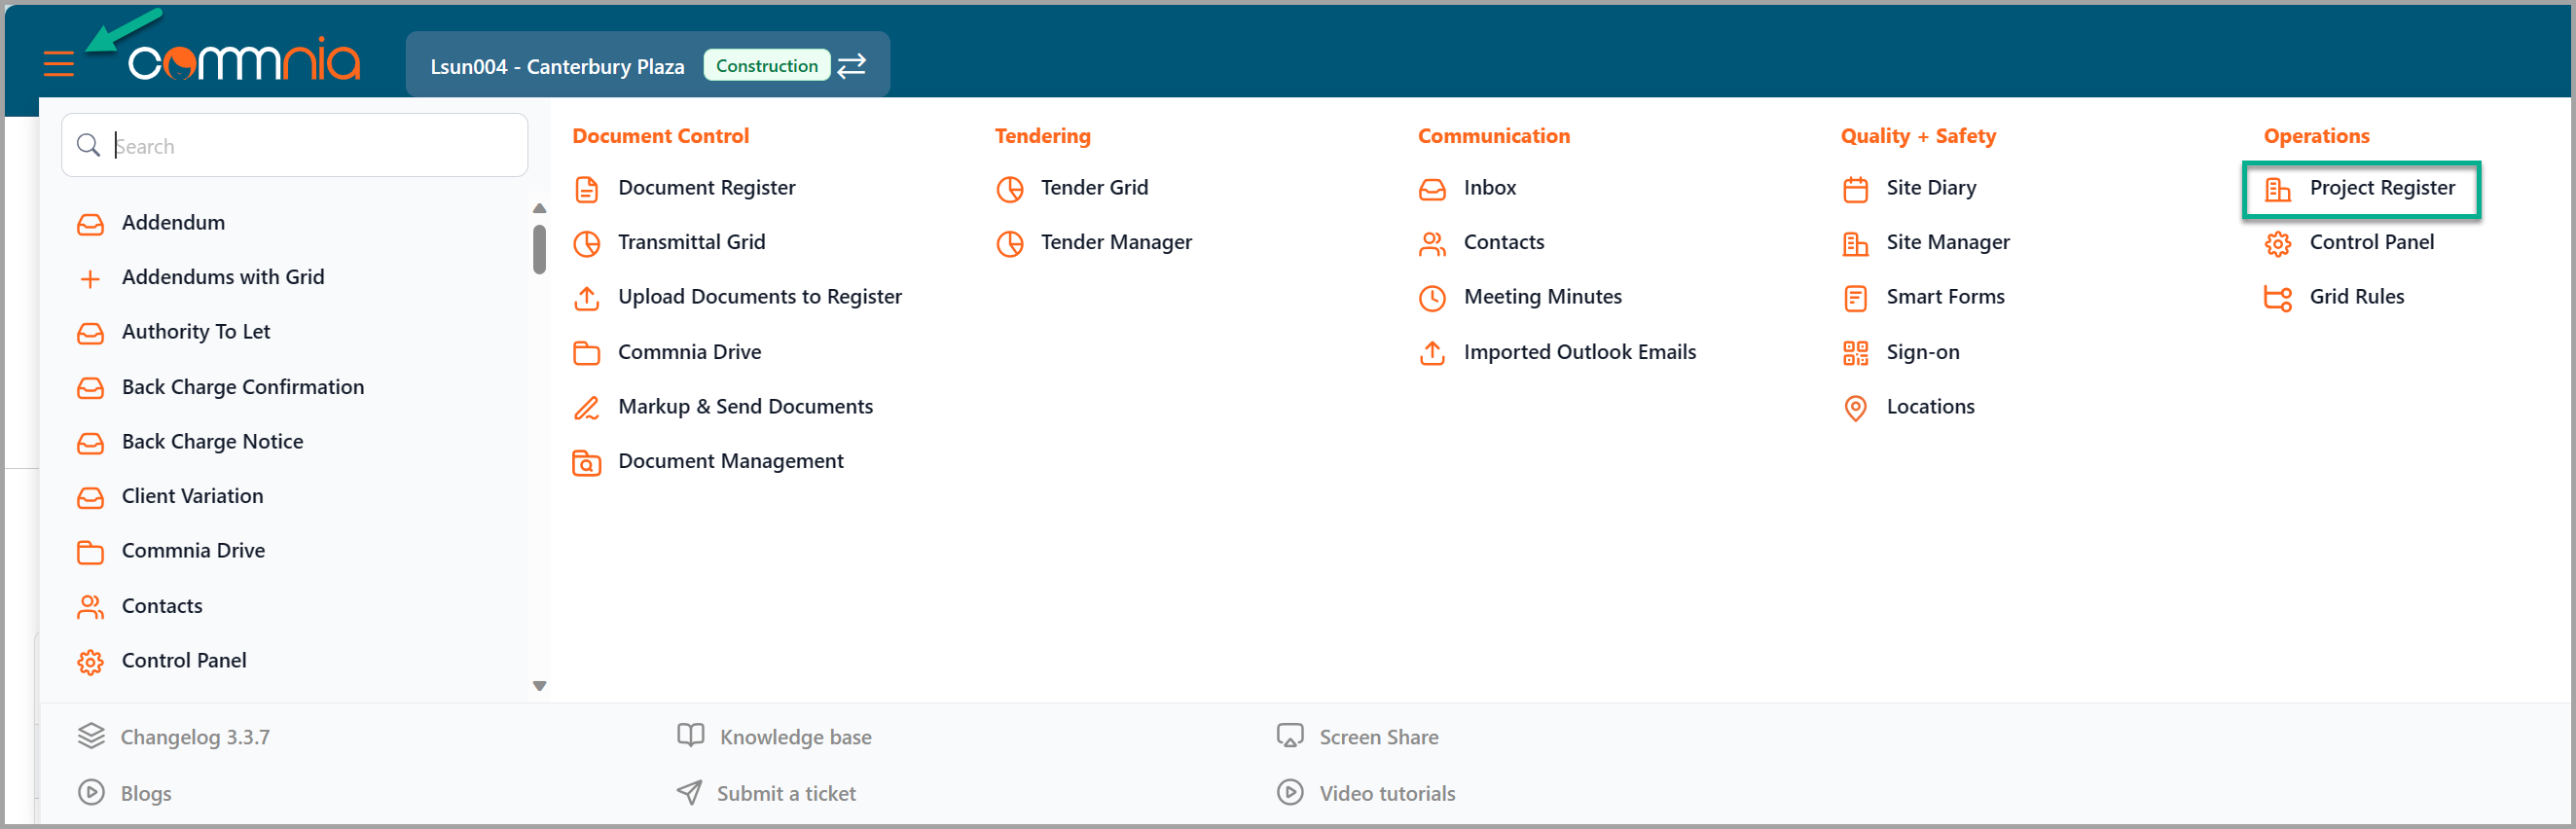Viewport: 2576px width, 829px height.
Task: Click the gear icon for Operations Control Panel
Action: (2279, 244)
